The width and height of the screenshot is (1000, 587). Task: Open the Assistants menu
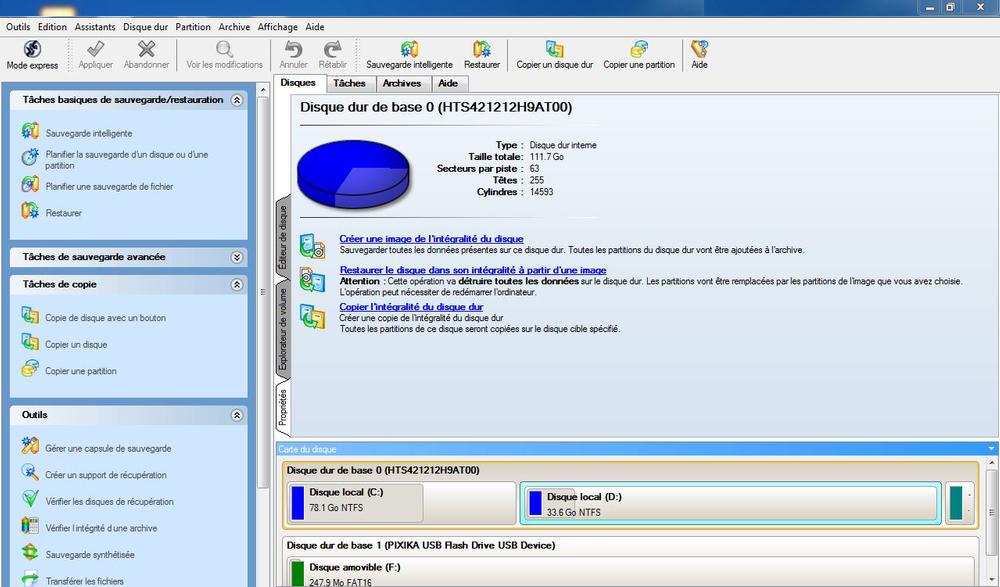[95, 27]
